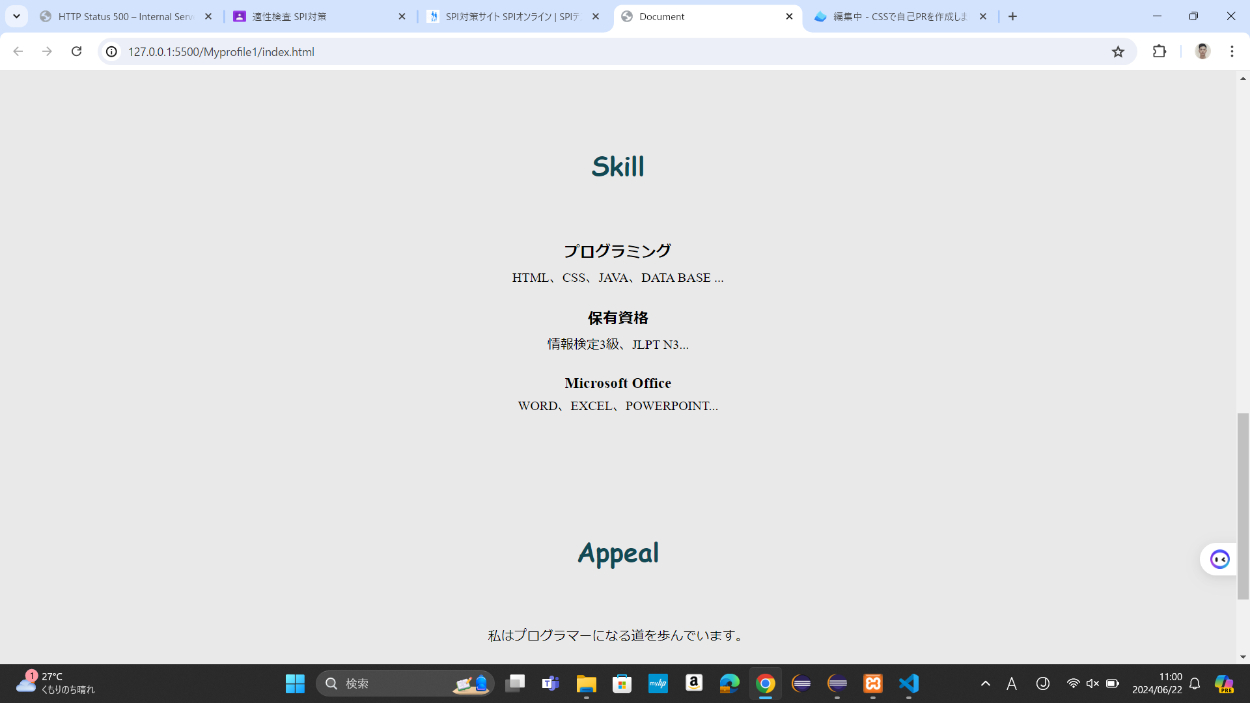The height and width of the screenshot is (703, 1250).
Task: Go forward to next page
Action: click(x=47, y=51)
